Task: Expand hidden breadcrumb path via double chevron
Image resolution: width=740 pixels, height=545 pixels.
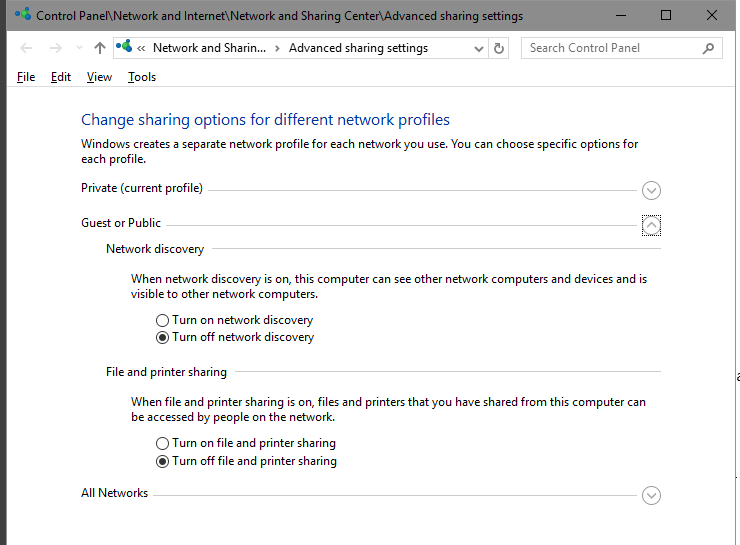Action: pyautogui.click(x=141, y=48)
